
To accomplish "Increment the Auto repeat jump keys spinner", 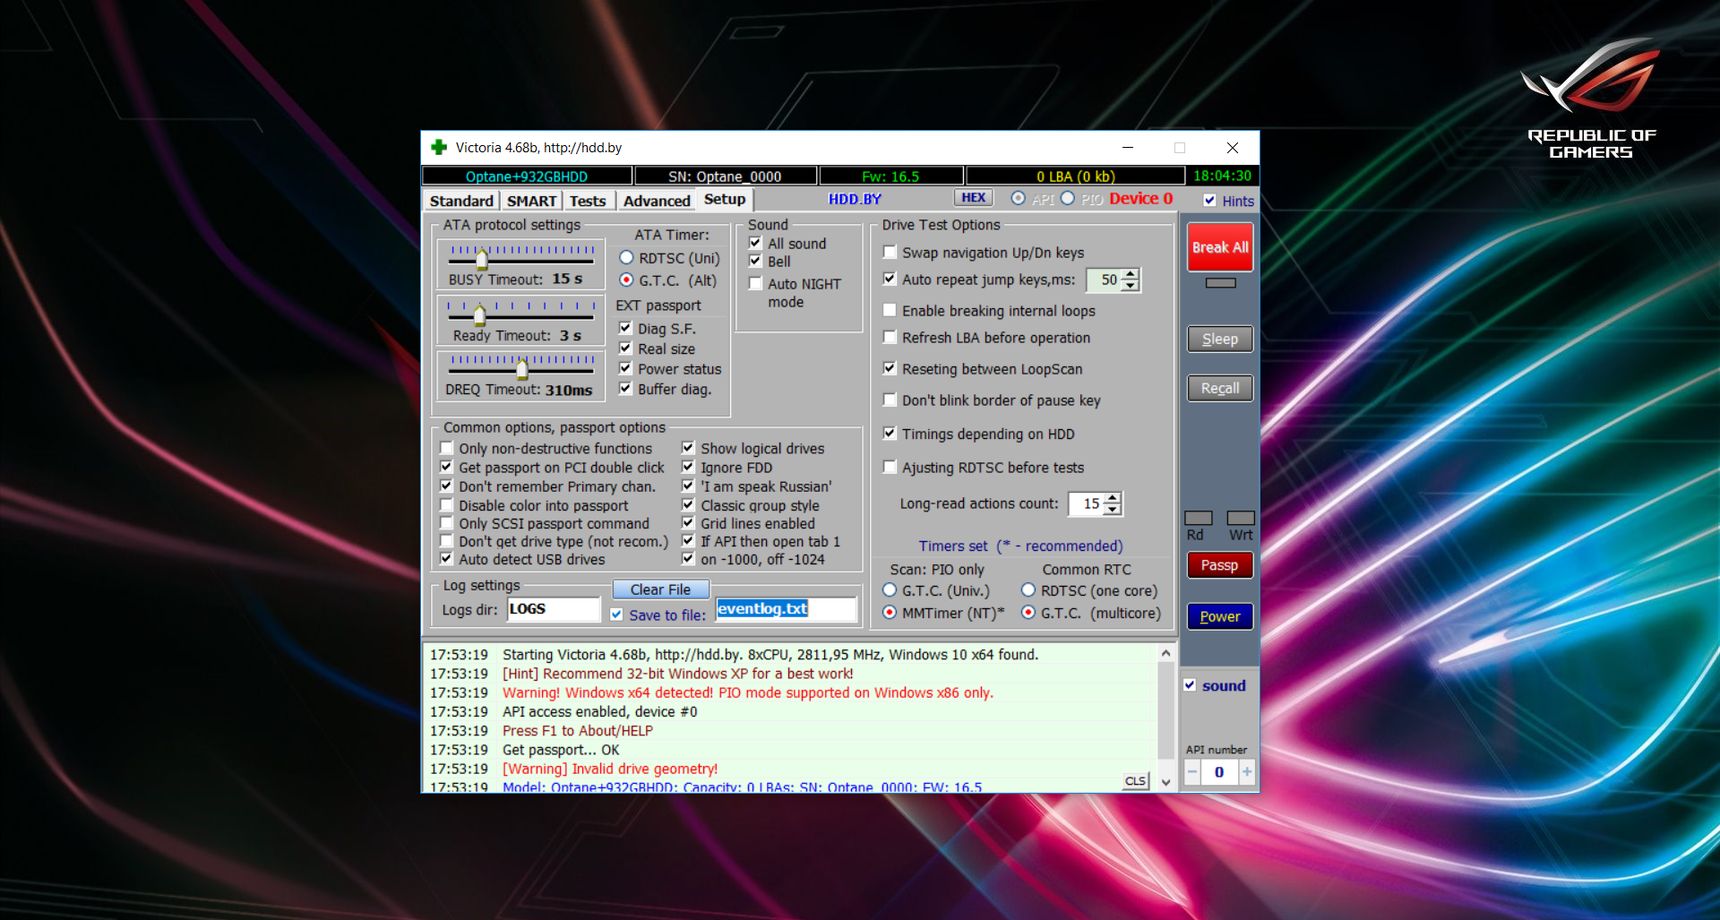I will coord(1130,275).
